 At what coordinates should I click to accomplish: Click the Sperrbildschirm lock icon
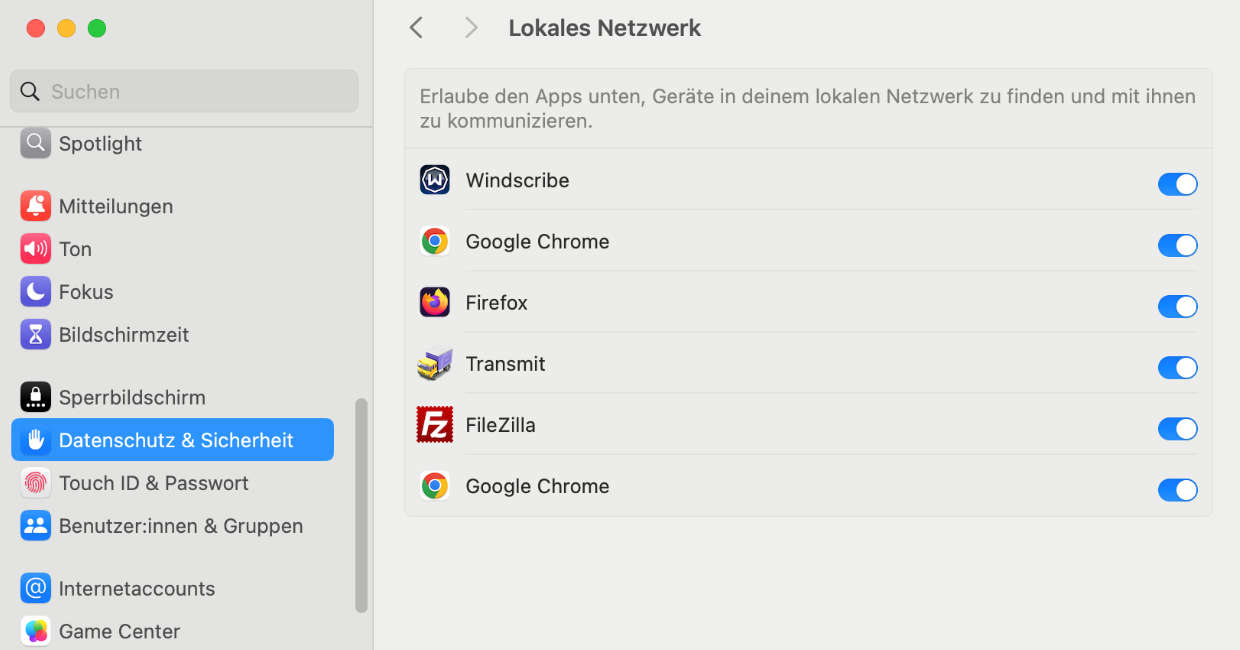(x=35, y=398)
